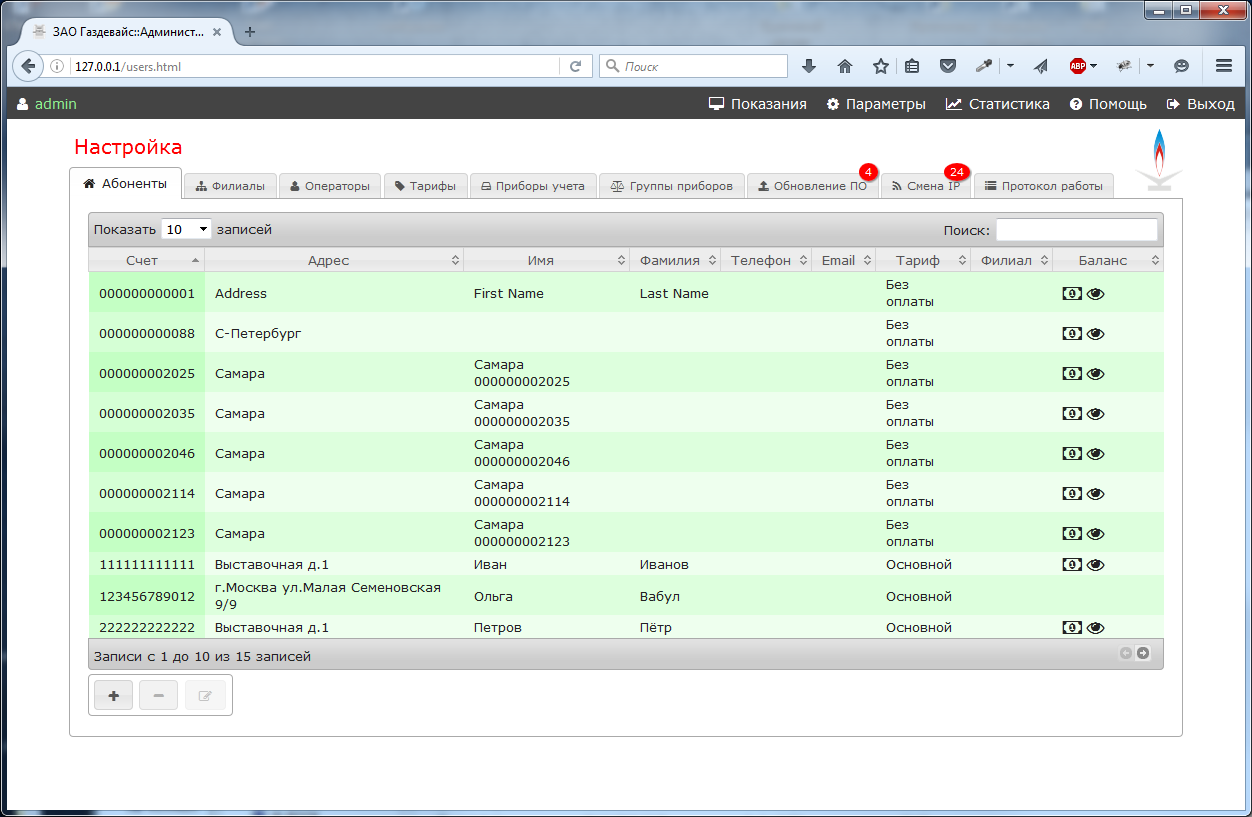This screenshot has height=817, width=1252.
Task: Switch to the Тарифы tab
Action: (426, 186)
